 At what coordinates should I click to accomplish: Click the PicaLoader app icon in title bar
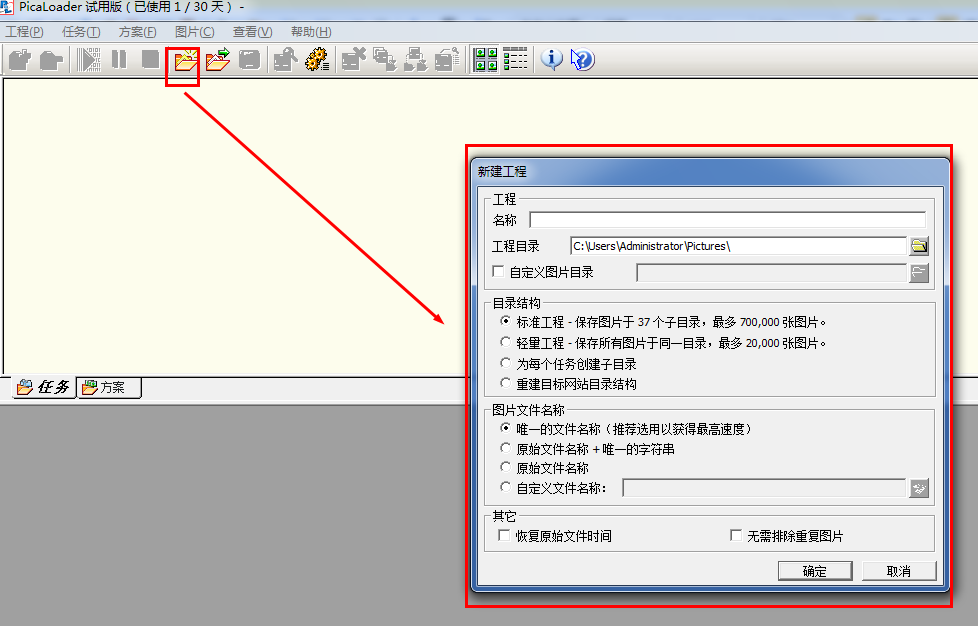pos(6,7)
